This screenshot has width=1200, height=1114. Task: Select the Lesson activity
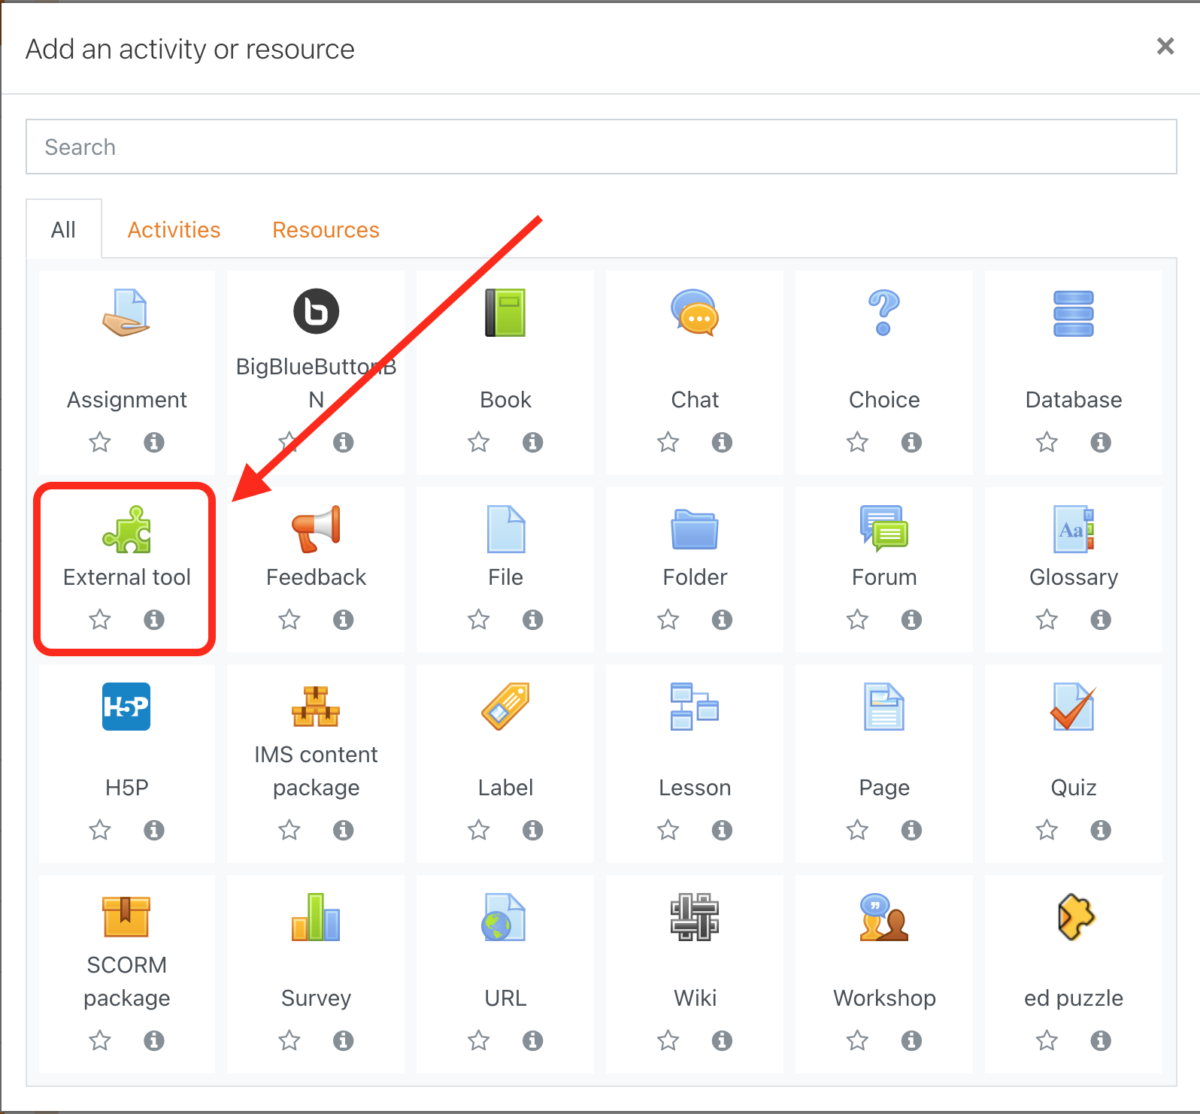click(x=694, y=707)
